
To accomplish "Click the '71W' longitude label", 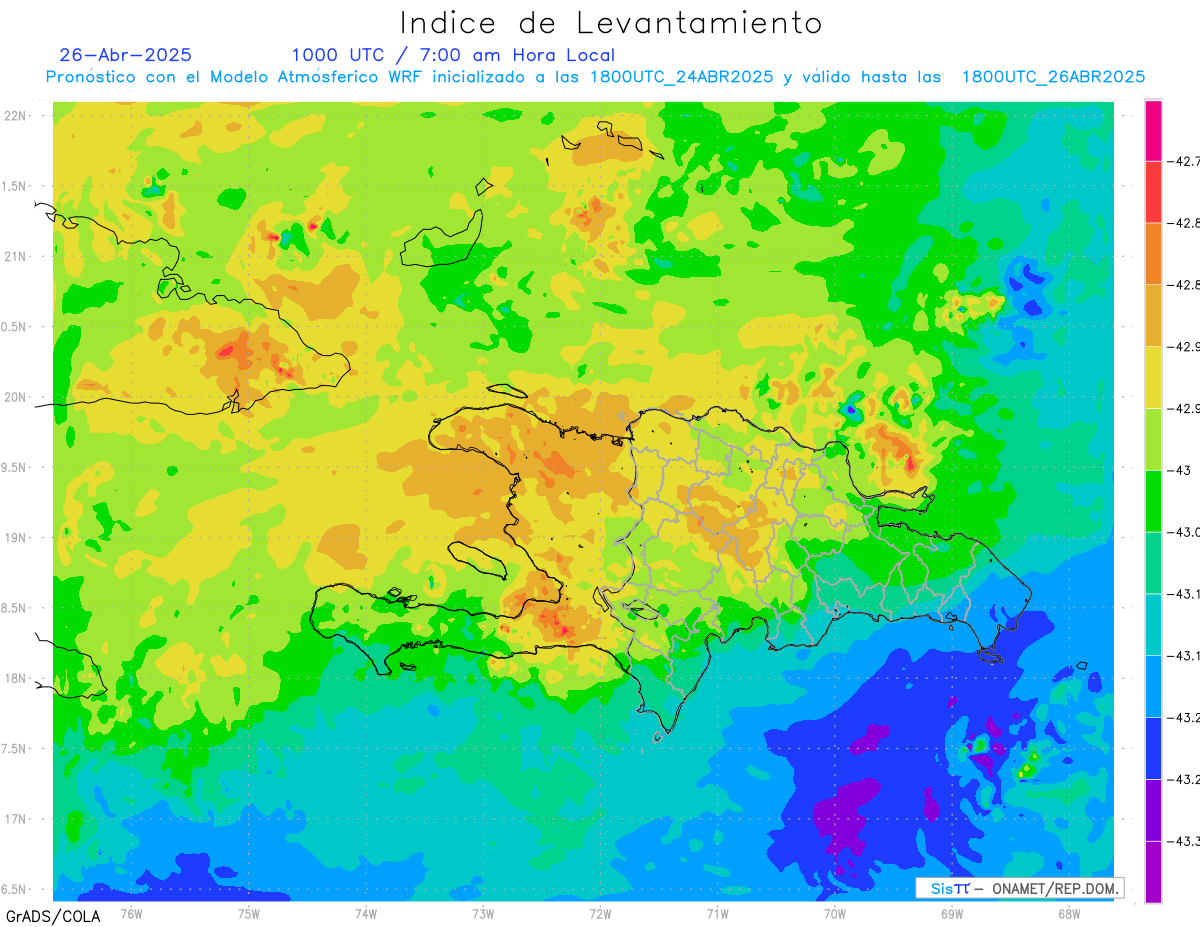I will click(717, 914).
